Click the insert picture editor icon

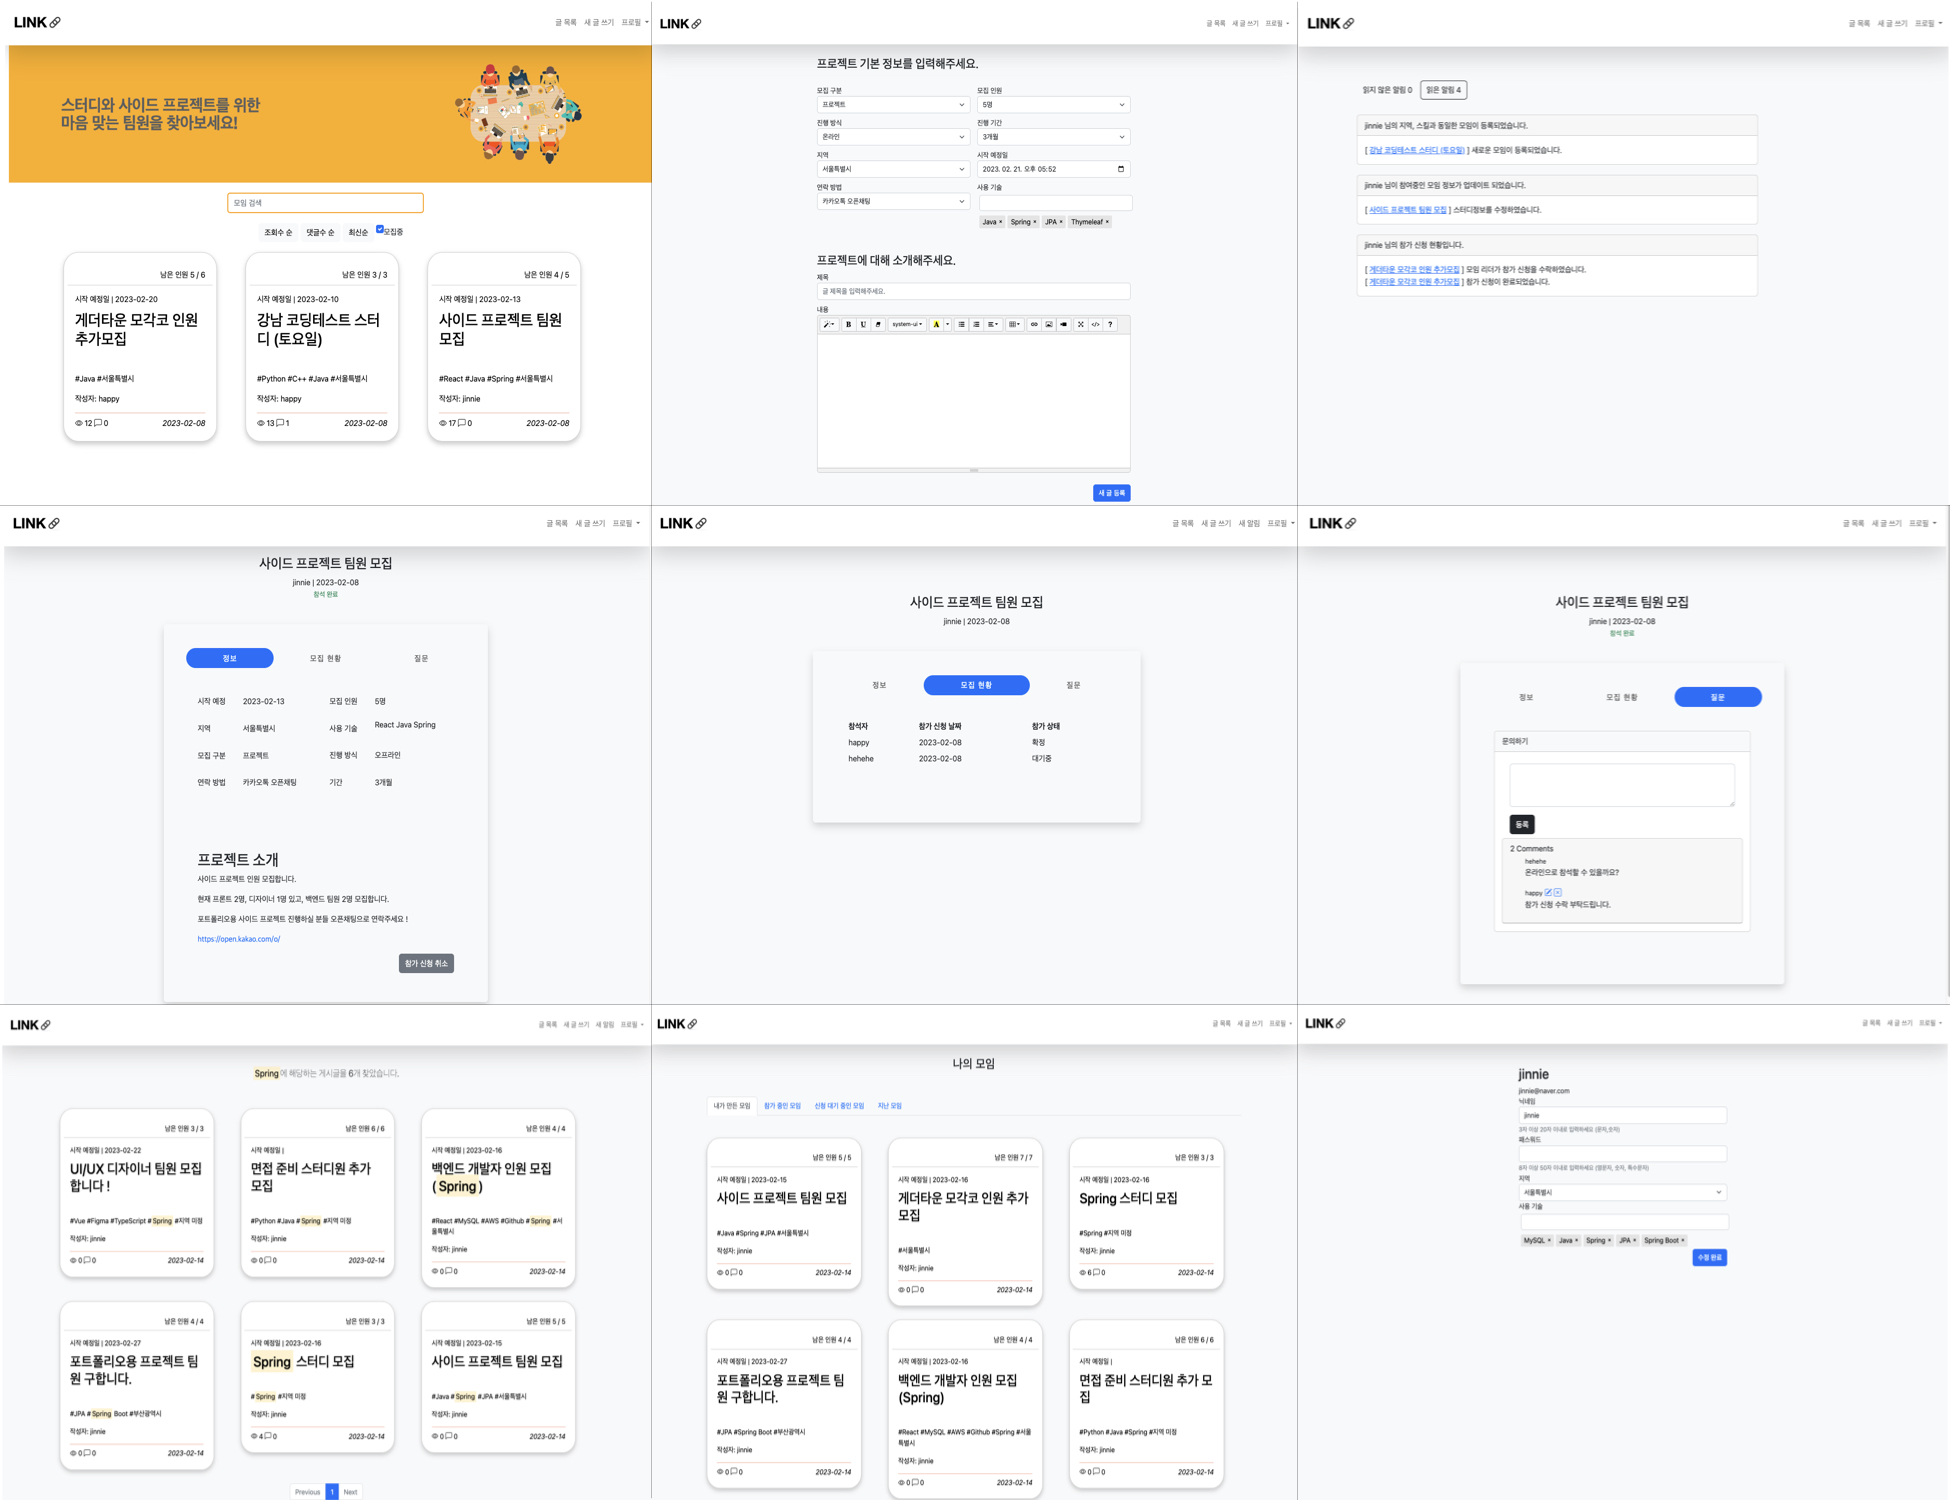point(1049,324)
